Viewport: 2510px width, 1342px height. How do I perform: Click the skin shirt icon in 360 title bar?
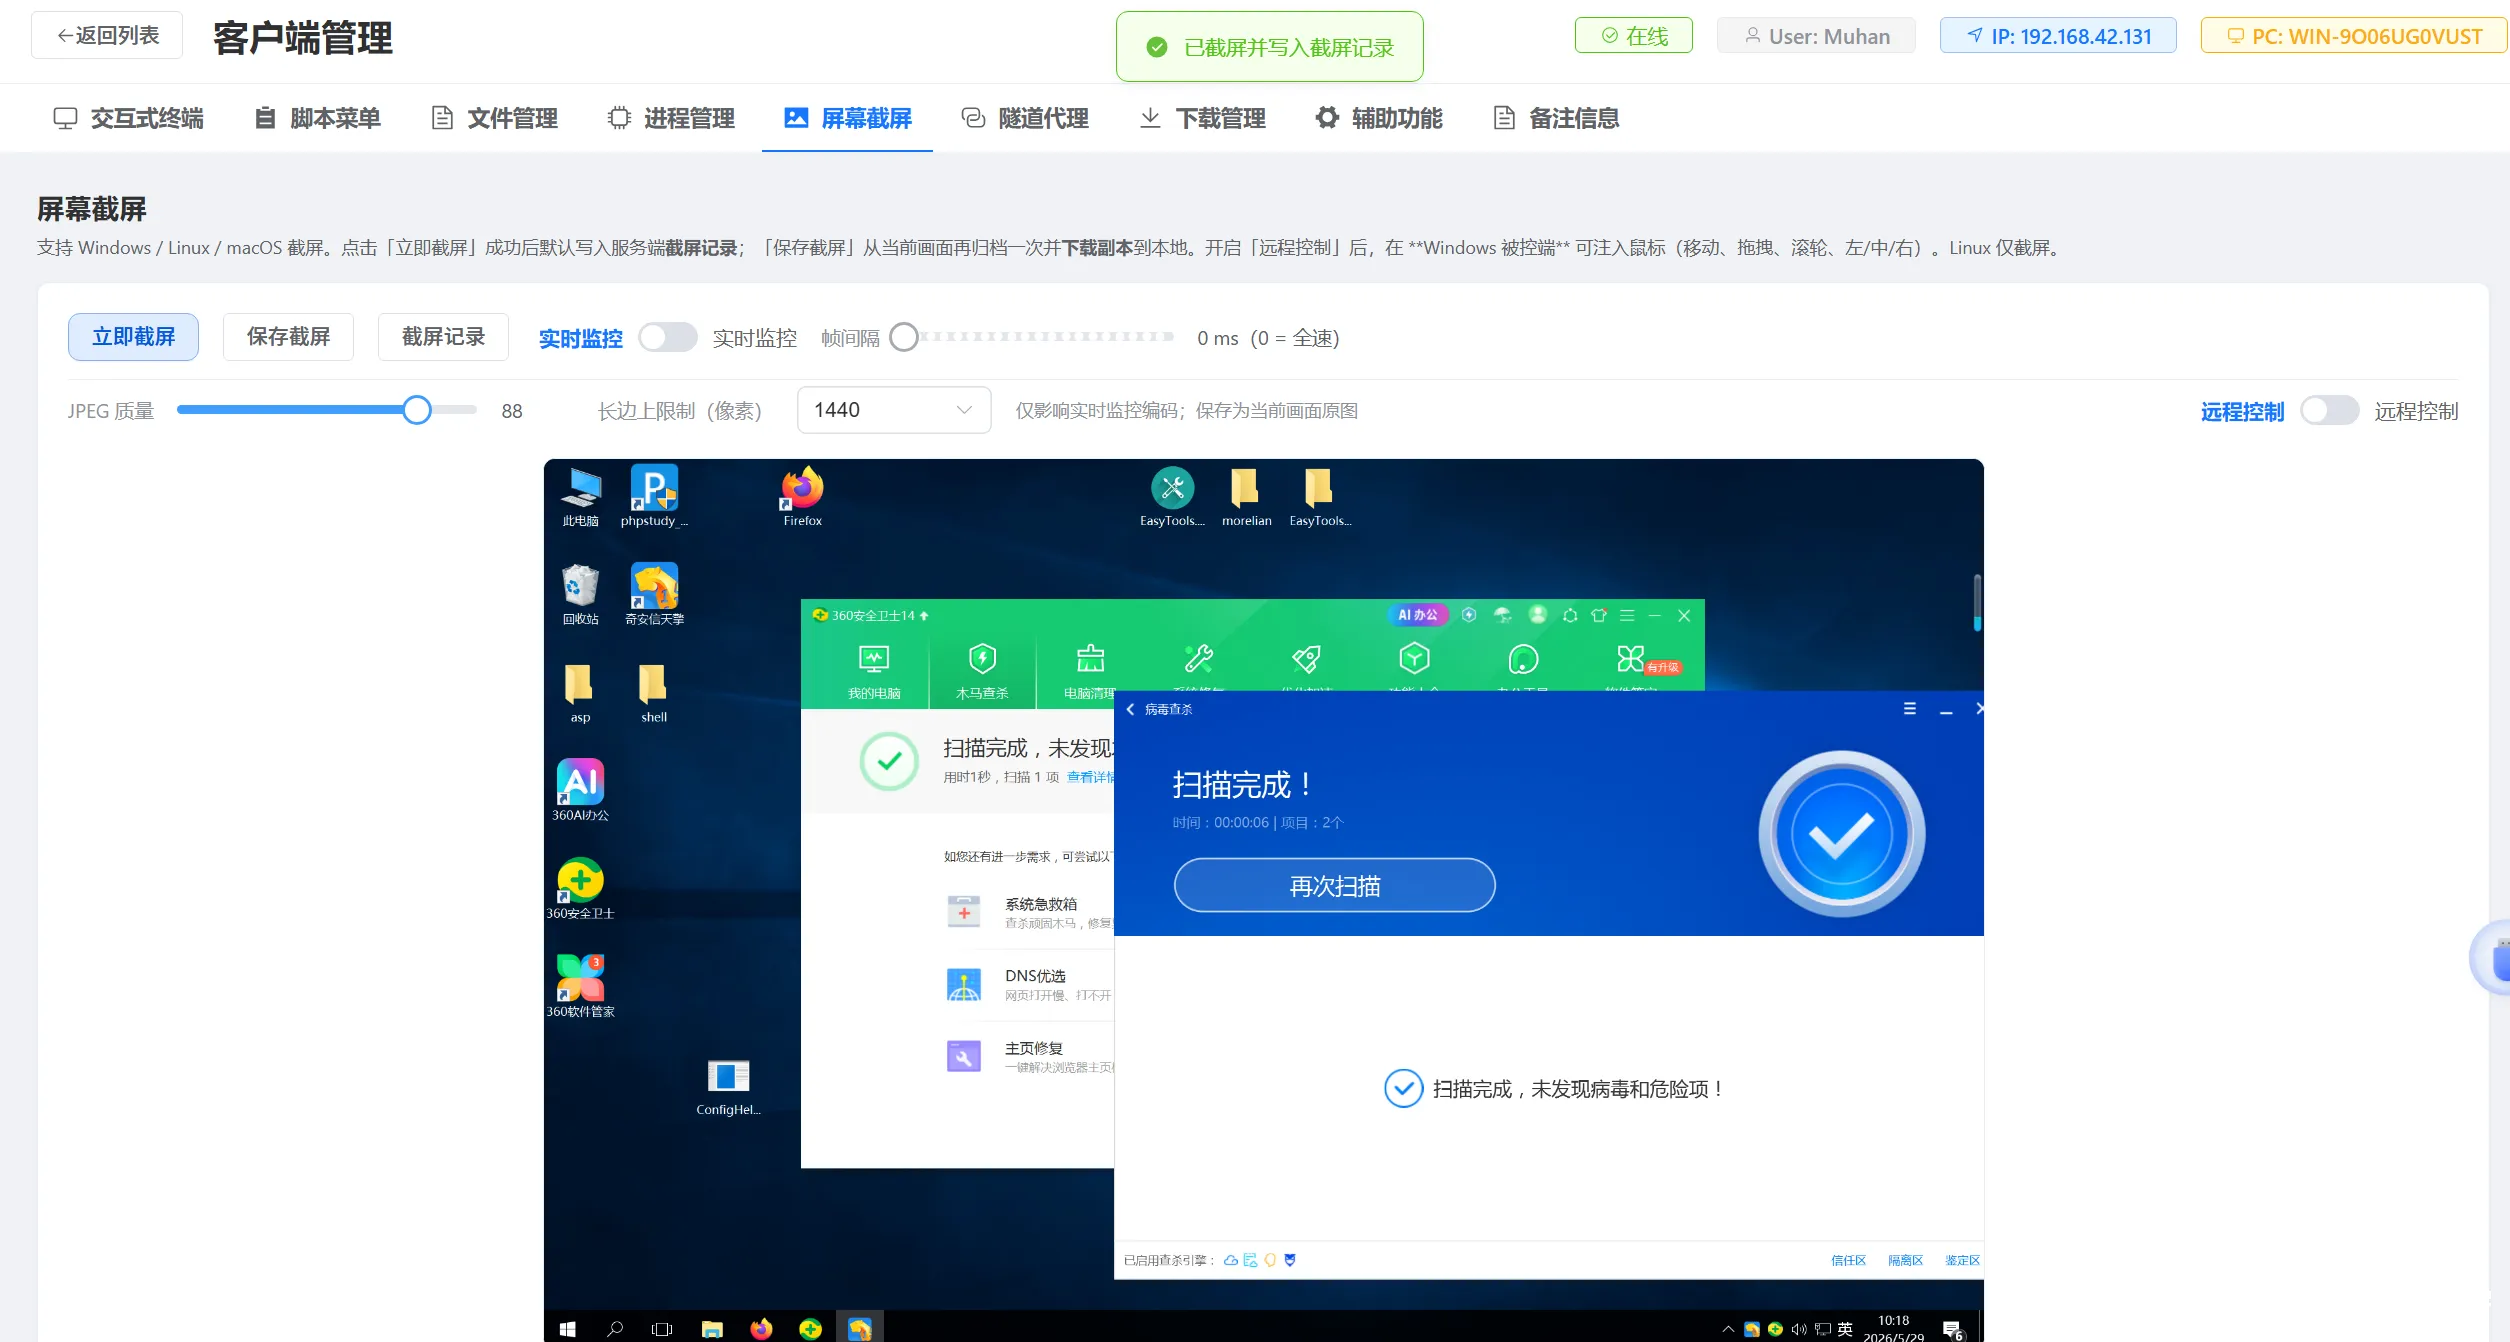(1598, 615)
